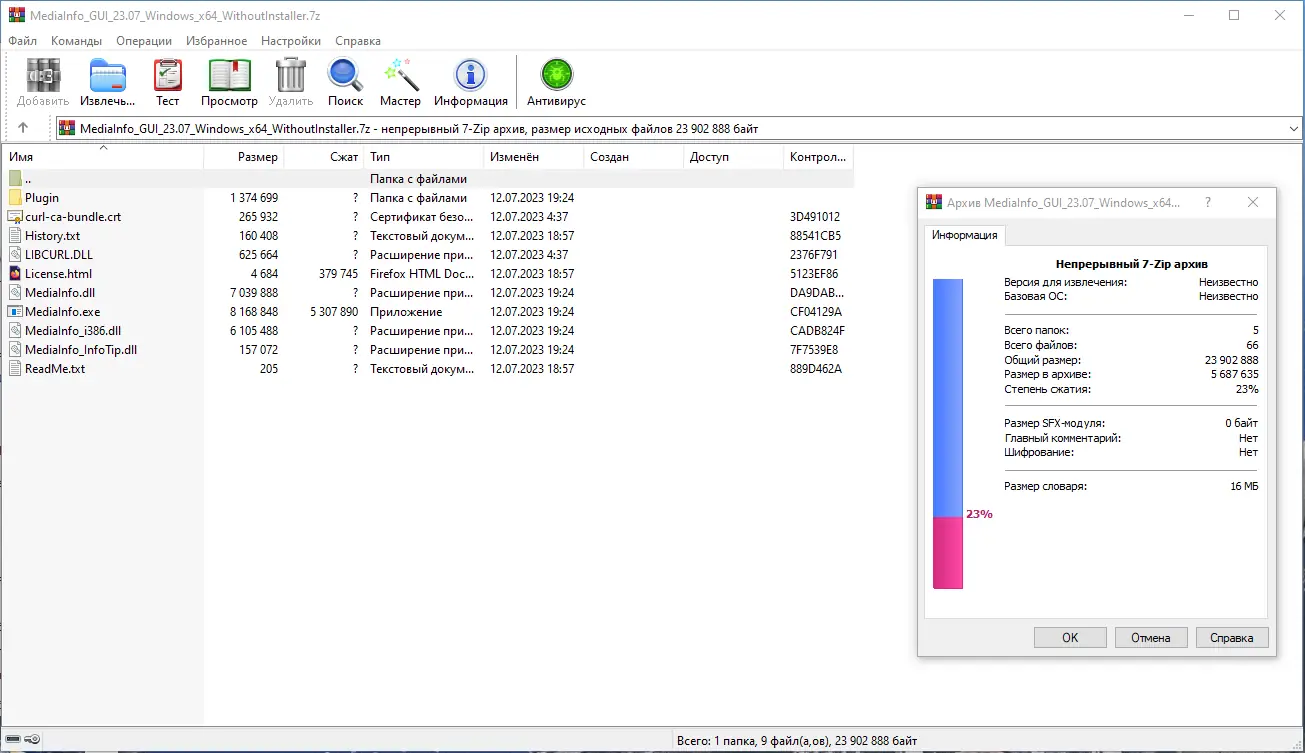The height and width of the screenshot is (753, 1305).
Task: Click the Отмена button
Action: (1150, 638)
